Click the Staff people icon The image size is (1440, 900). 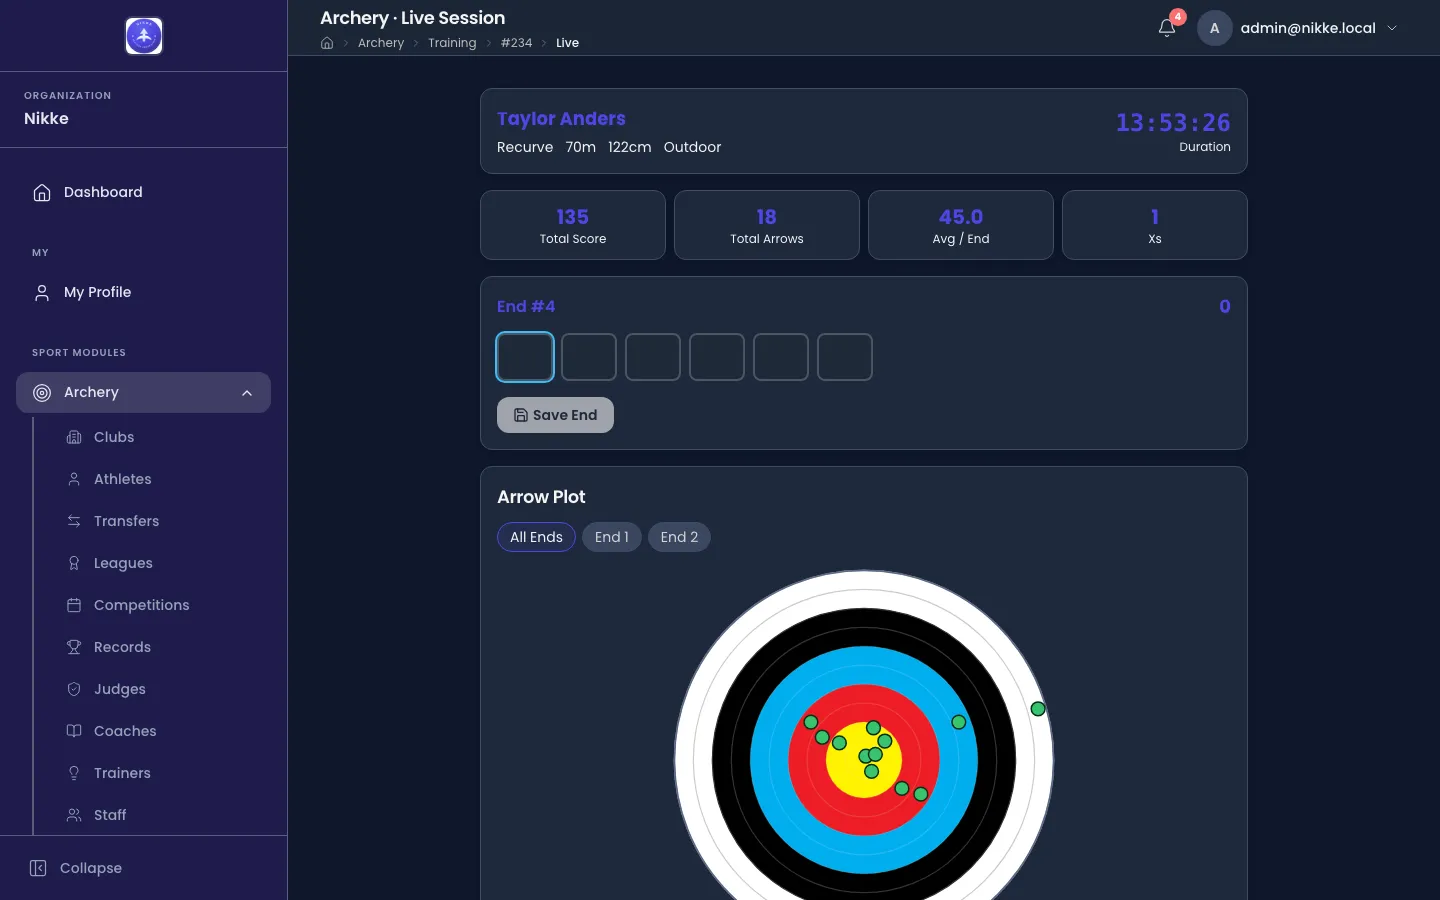point(74,815)
